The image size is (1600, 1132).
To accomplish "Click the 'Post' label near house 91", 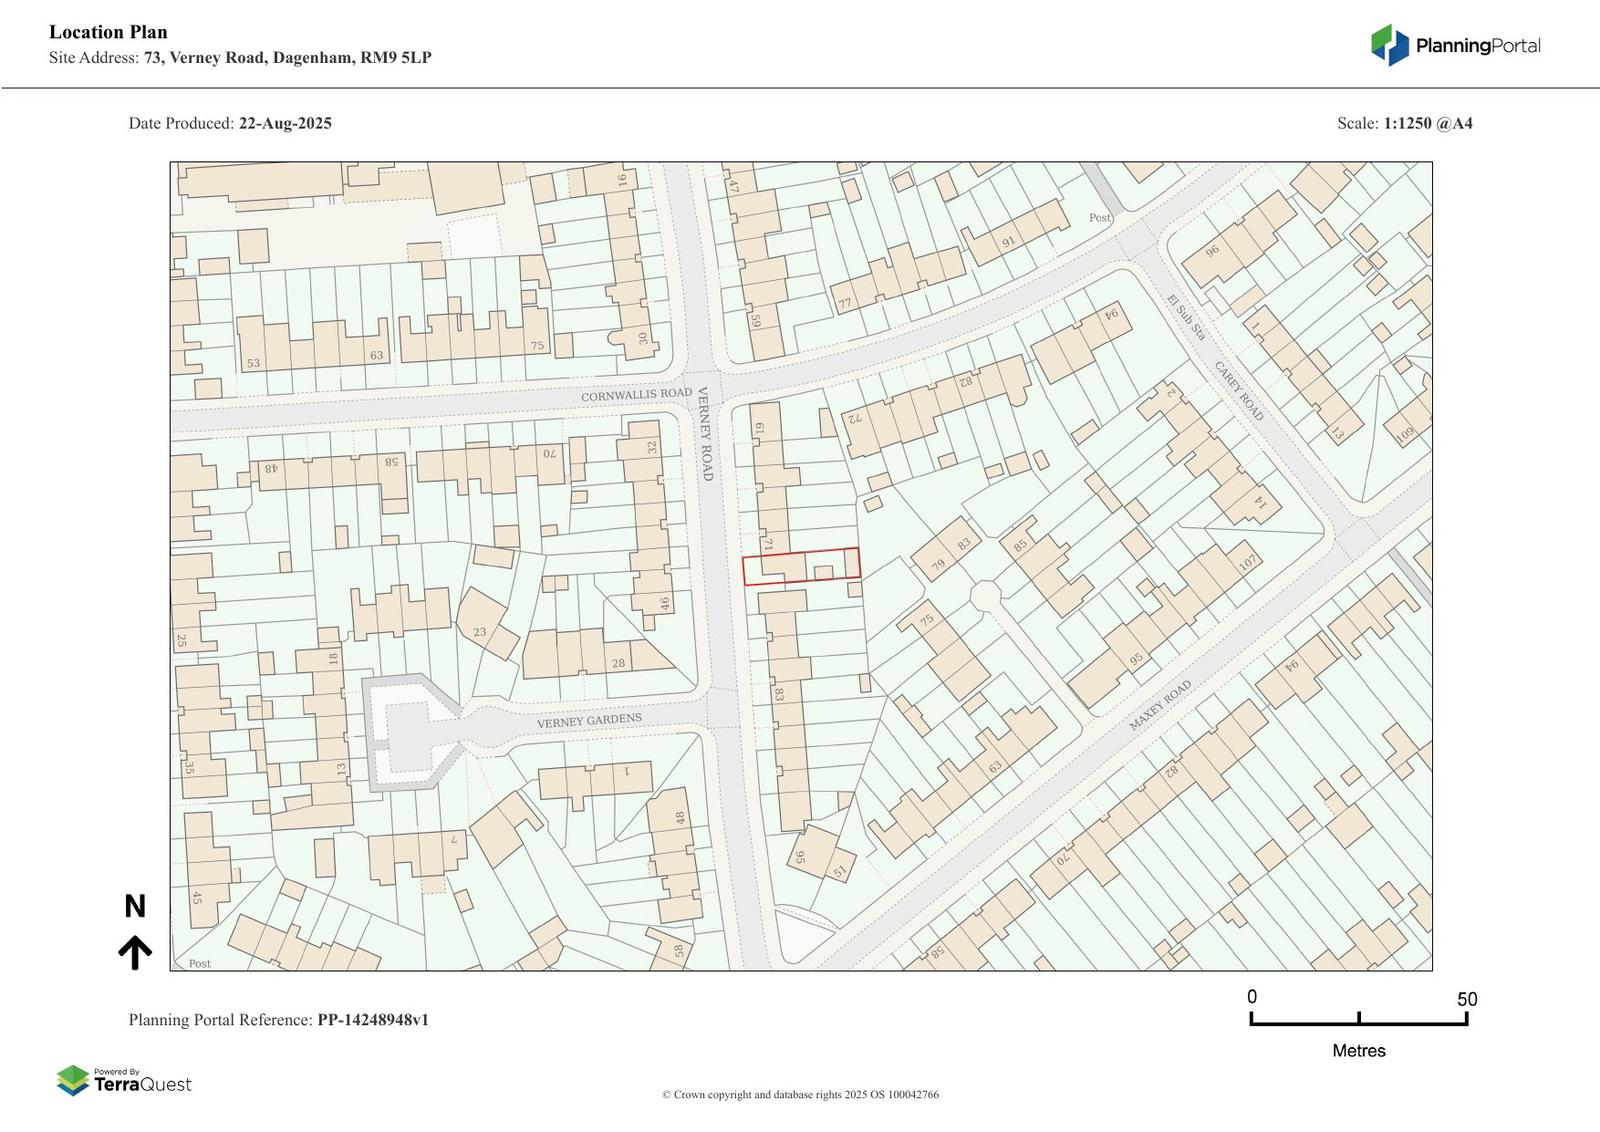I will click(1100, 217).
